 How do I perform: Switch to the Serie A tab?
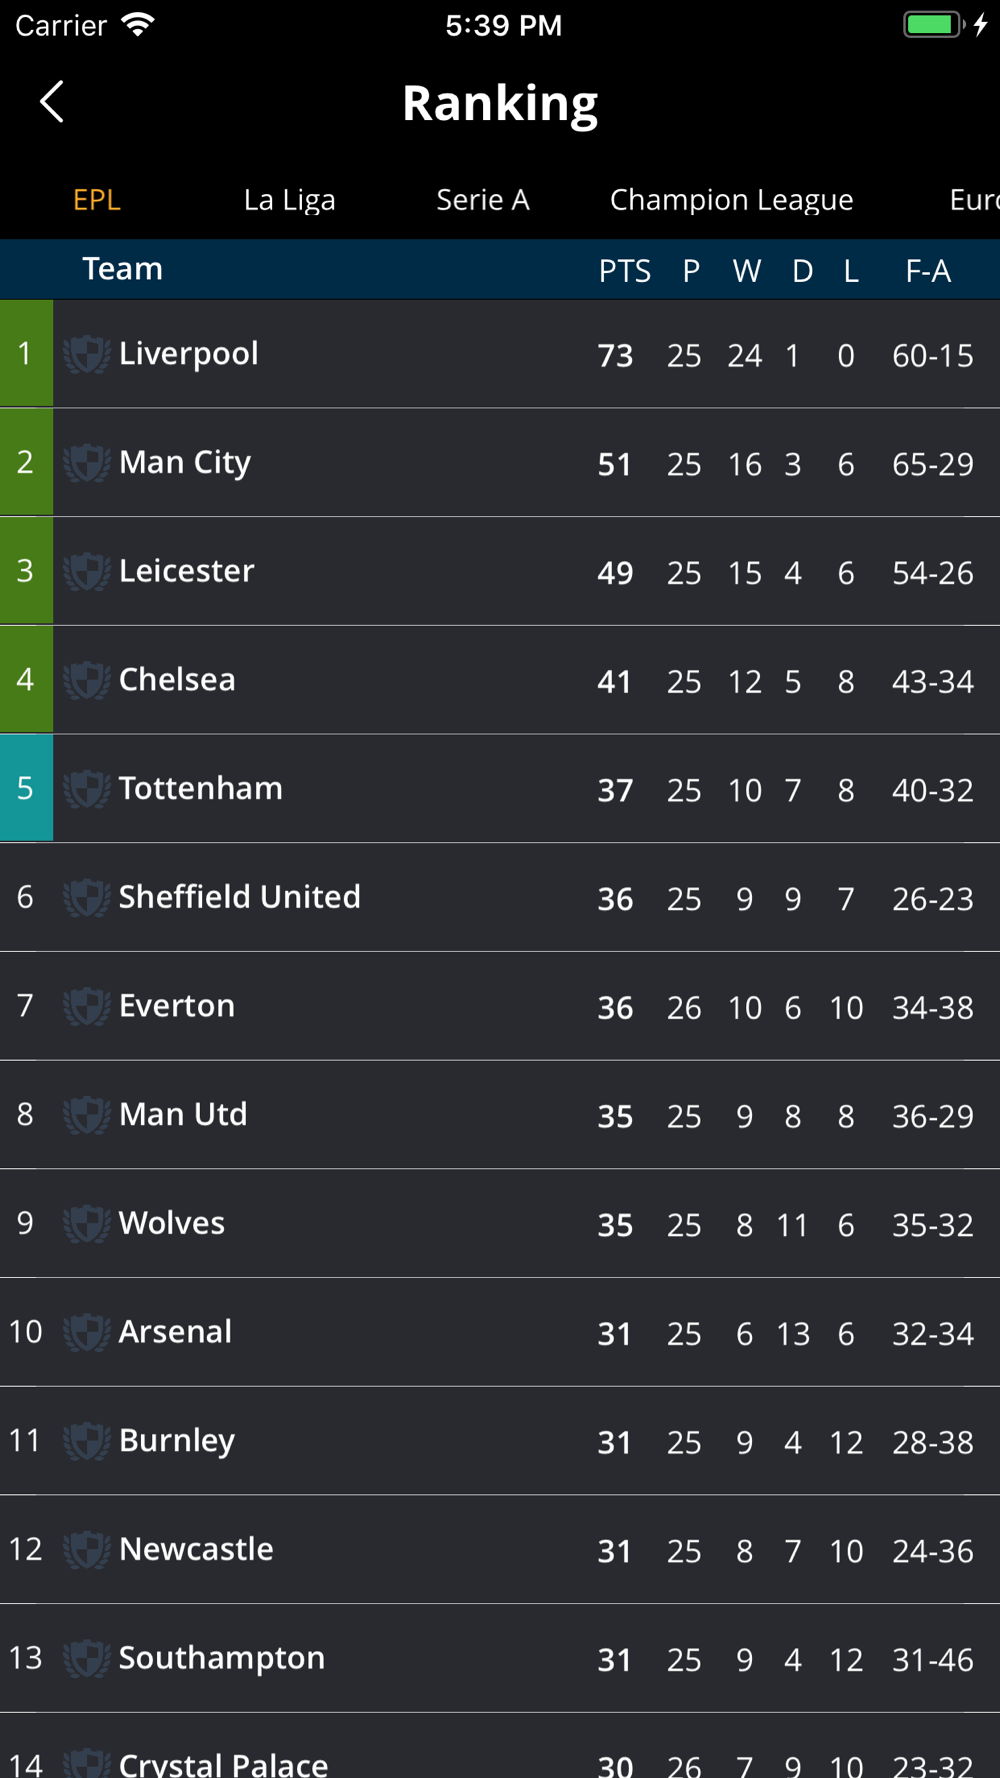click(483, 200)
